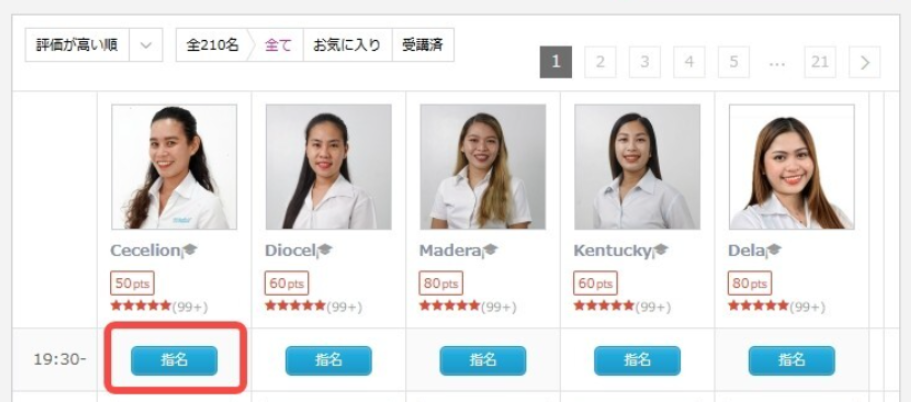The height and width of the screenshot is (402, 911).
Task: Open teacher name link Madera
Action: [450, 250]
